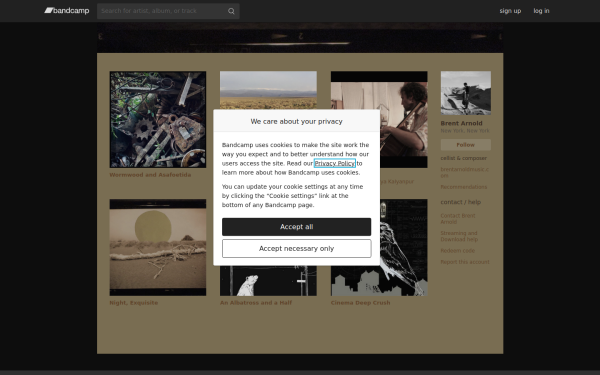
Task: Click the Wormwood and Asafoetida title link
Action: tap(150, 175)
